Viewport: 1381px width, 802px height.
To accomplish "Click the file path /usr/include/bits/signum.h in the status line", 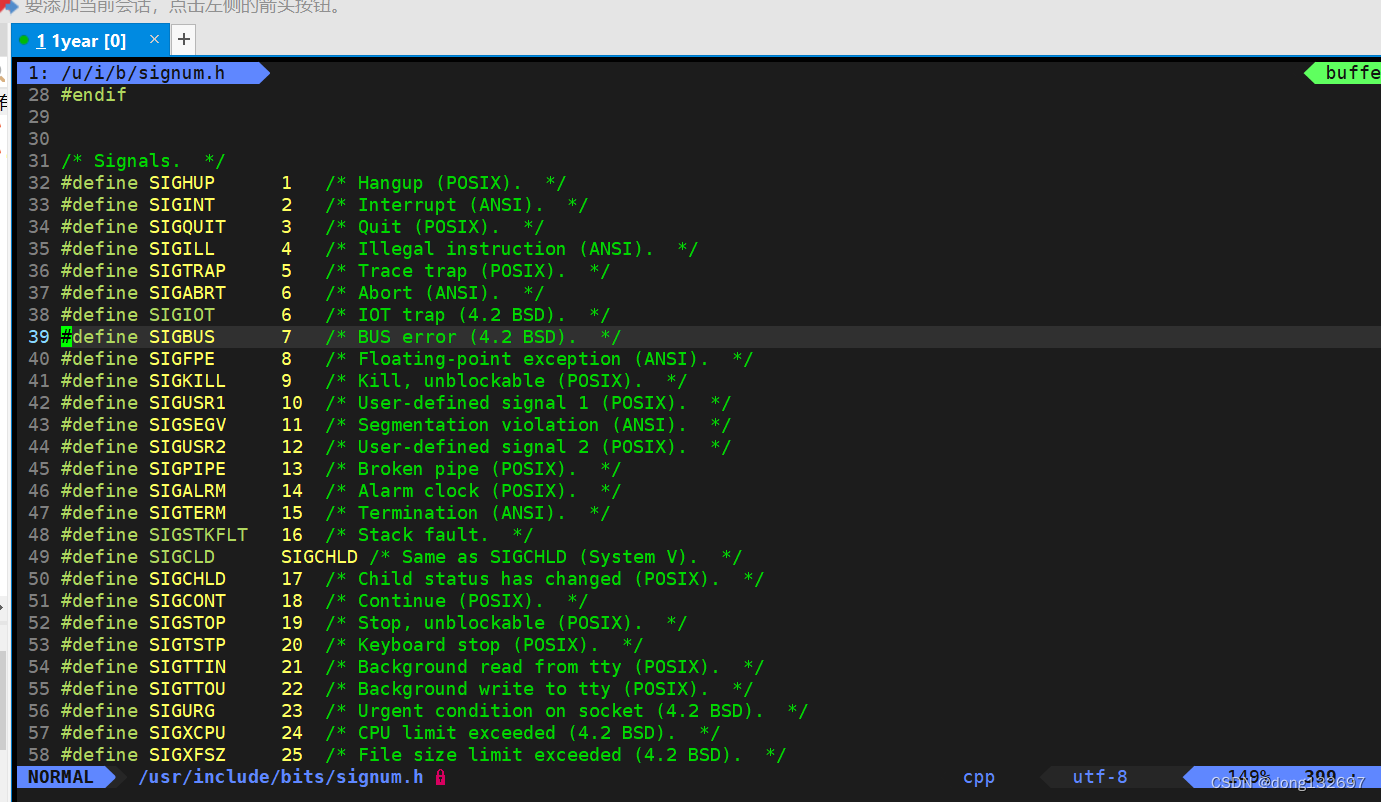I will [280, 777].
